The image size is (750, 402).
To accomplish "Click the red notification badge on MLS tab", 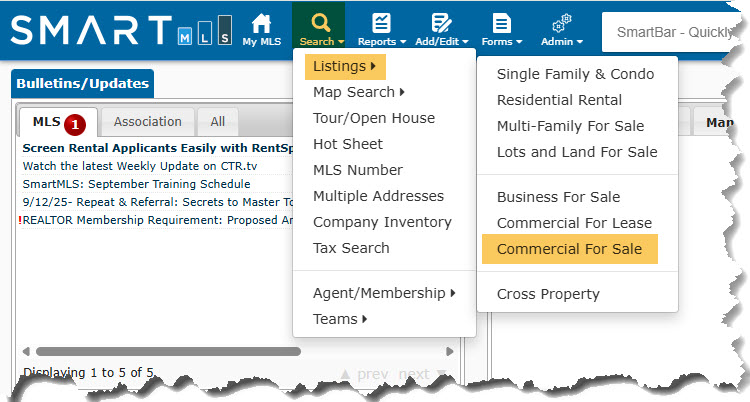I will pyautogui.click(x=75, y=125).
